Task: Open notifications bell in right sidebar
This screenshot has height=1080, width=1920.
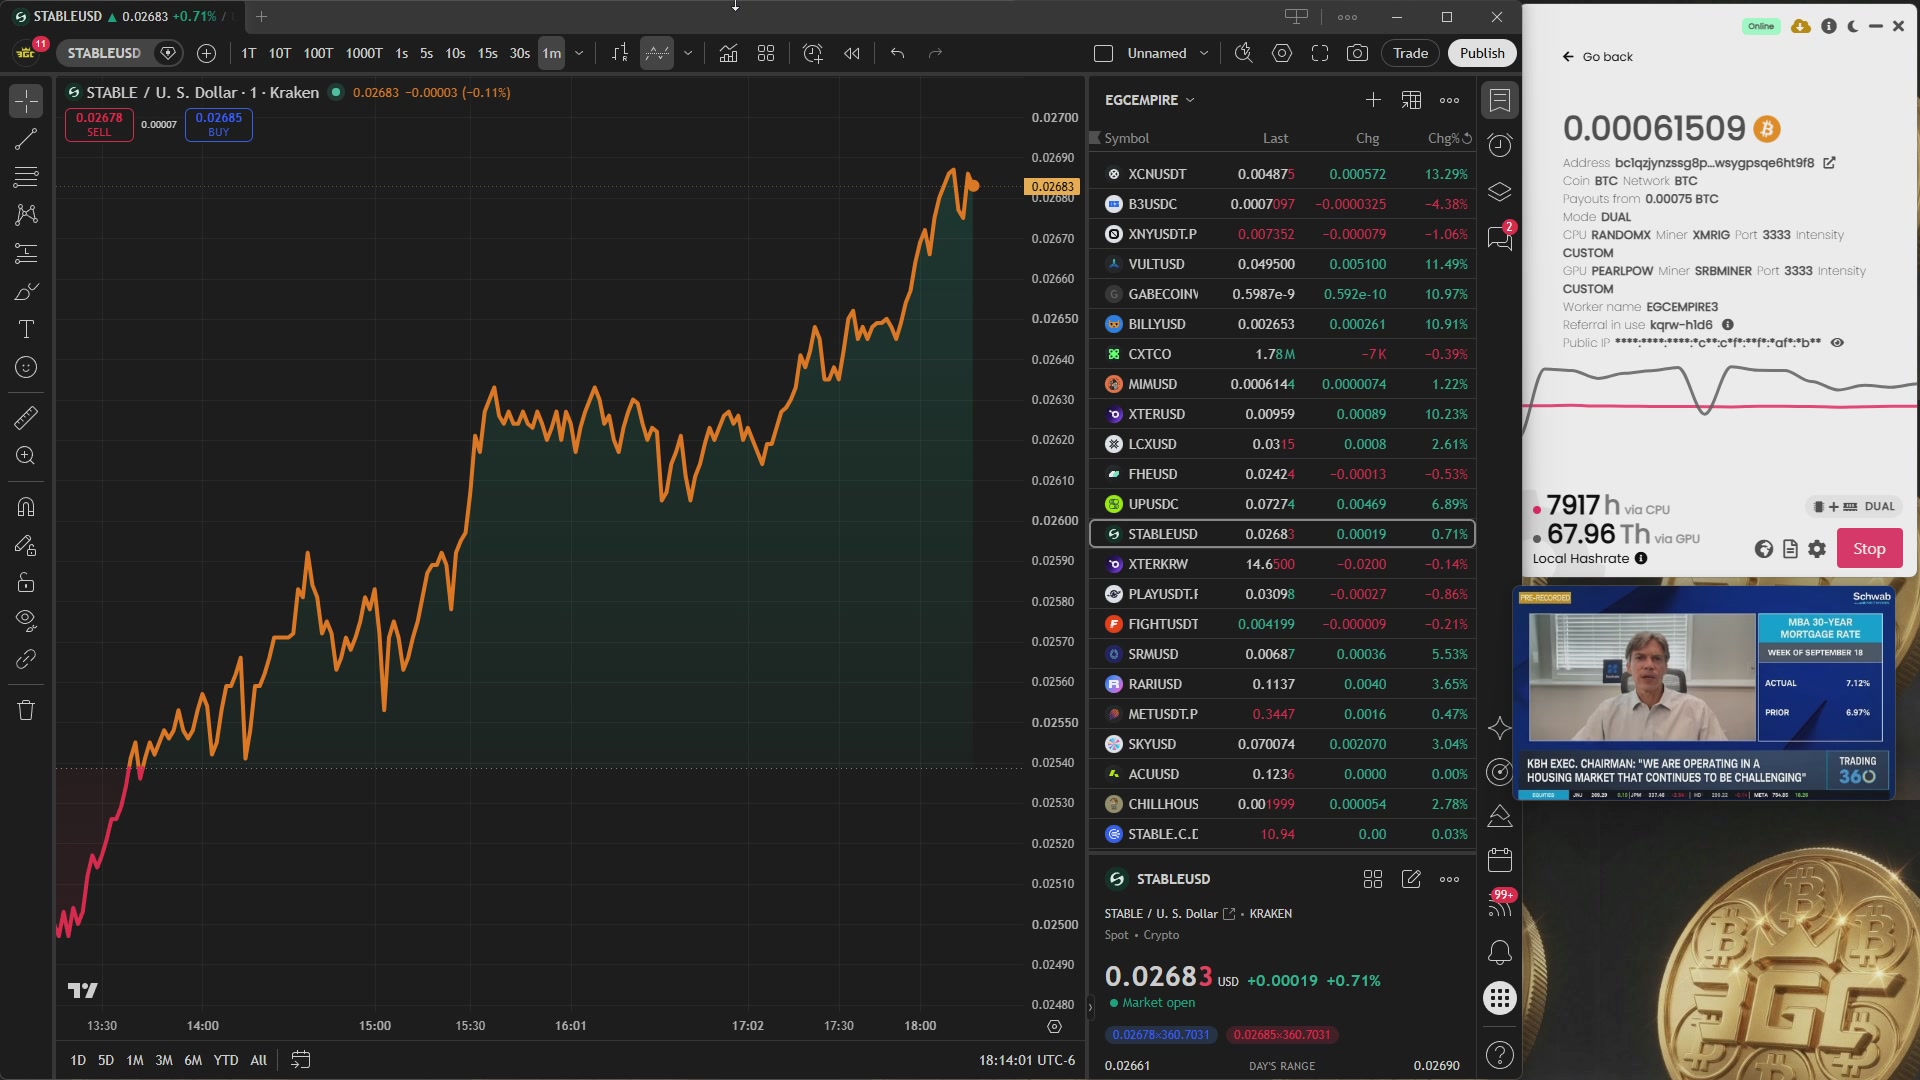Action: tap(1500, 952)
